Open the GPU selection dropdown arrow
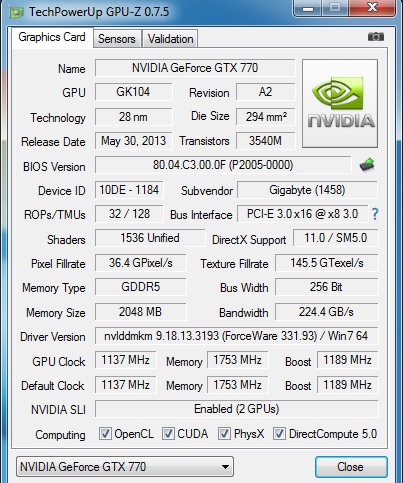Viewport: 403px width, 483px height. tap(225, 467)
